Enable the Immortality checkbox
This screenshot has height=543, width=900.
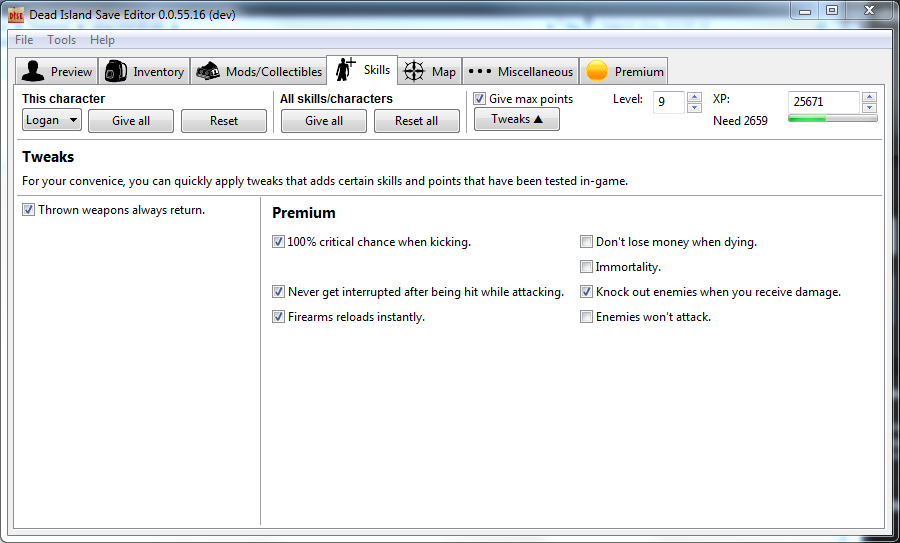pos(587,267)
